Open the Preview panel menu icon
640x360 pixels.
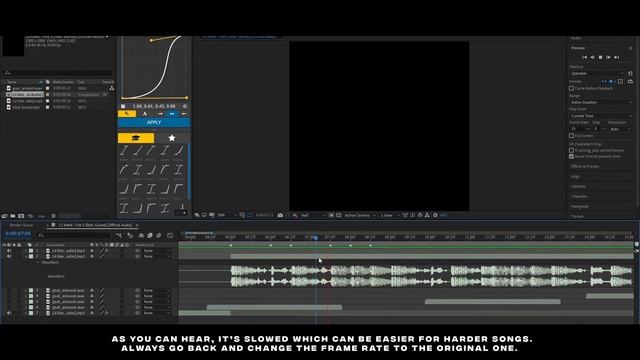[x=630, y=48]
